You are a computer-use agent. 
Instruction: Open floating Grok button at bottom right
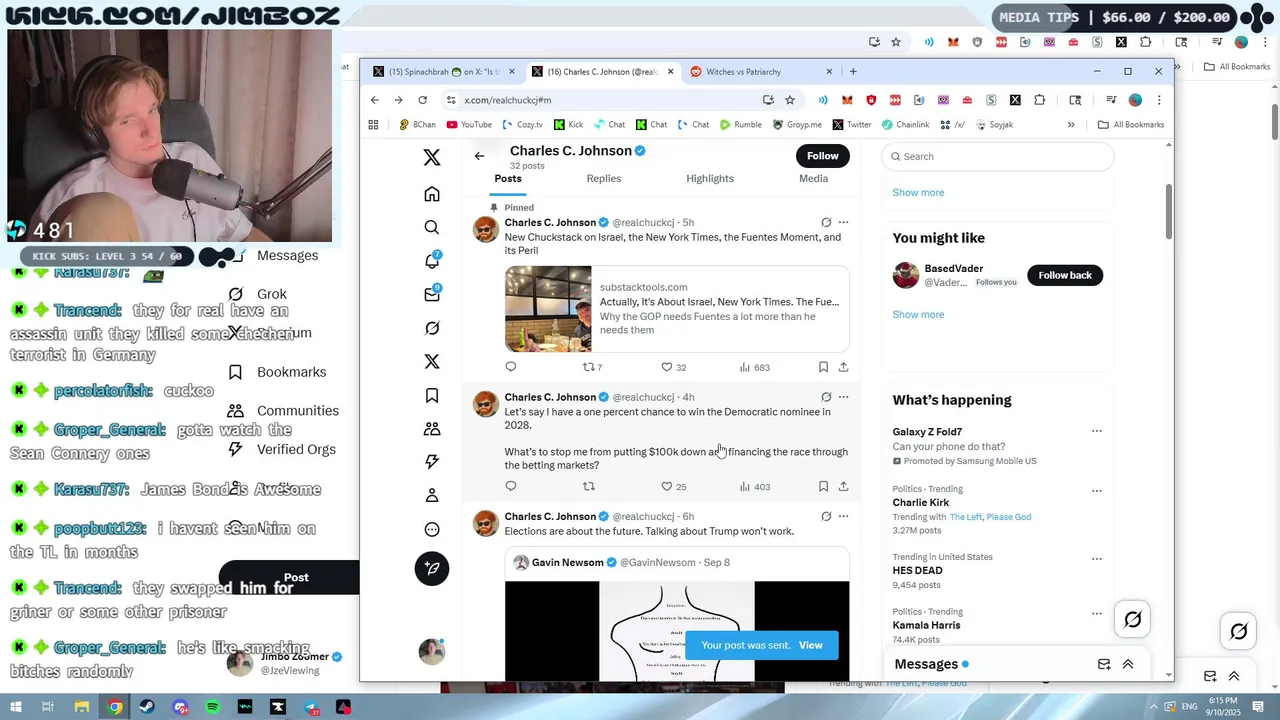[1133, 620]
